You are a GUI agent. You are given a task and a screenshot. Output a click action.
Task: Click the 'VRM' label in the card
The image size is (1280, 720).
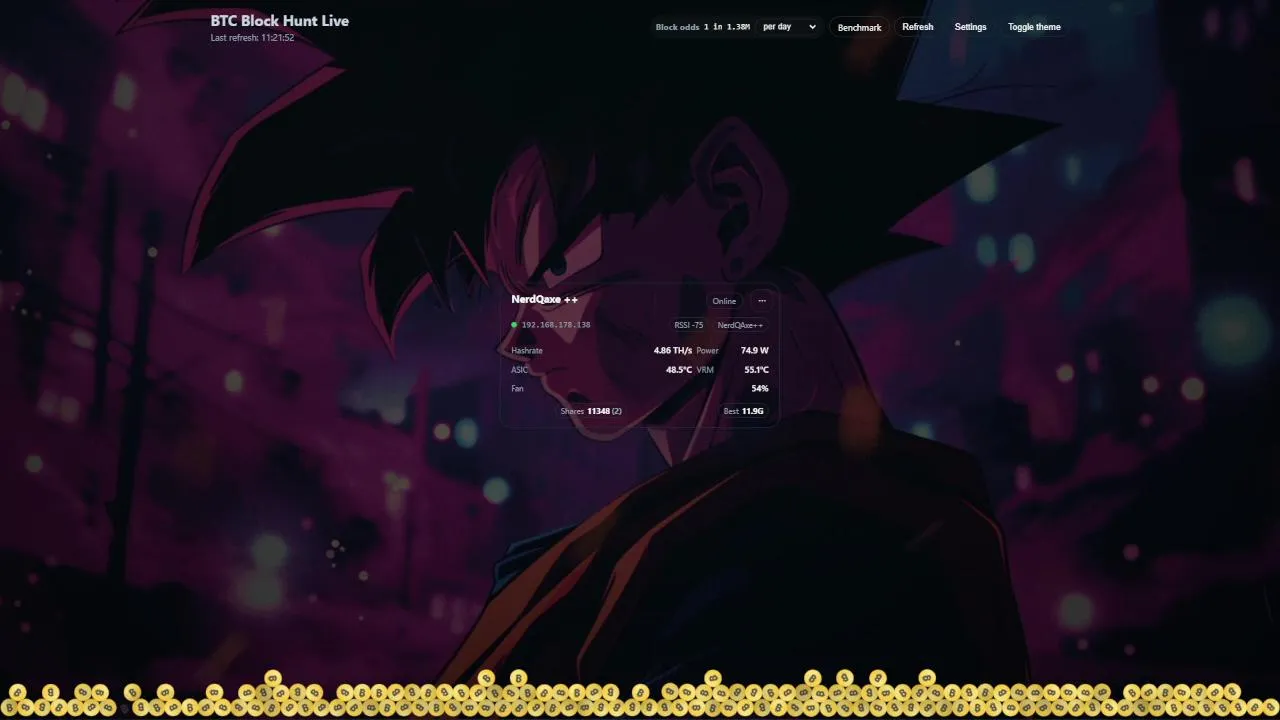tap(705, 370)
